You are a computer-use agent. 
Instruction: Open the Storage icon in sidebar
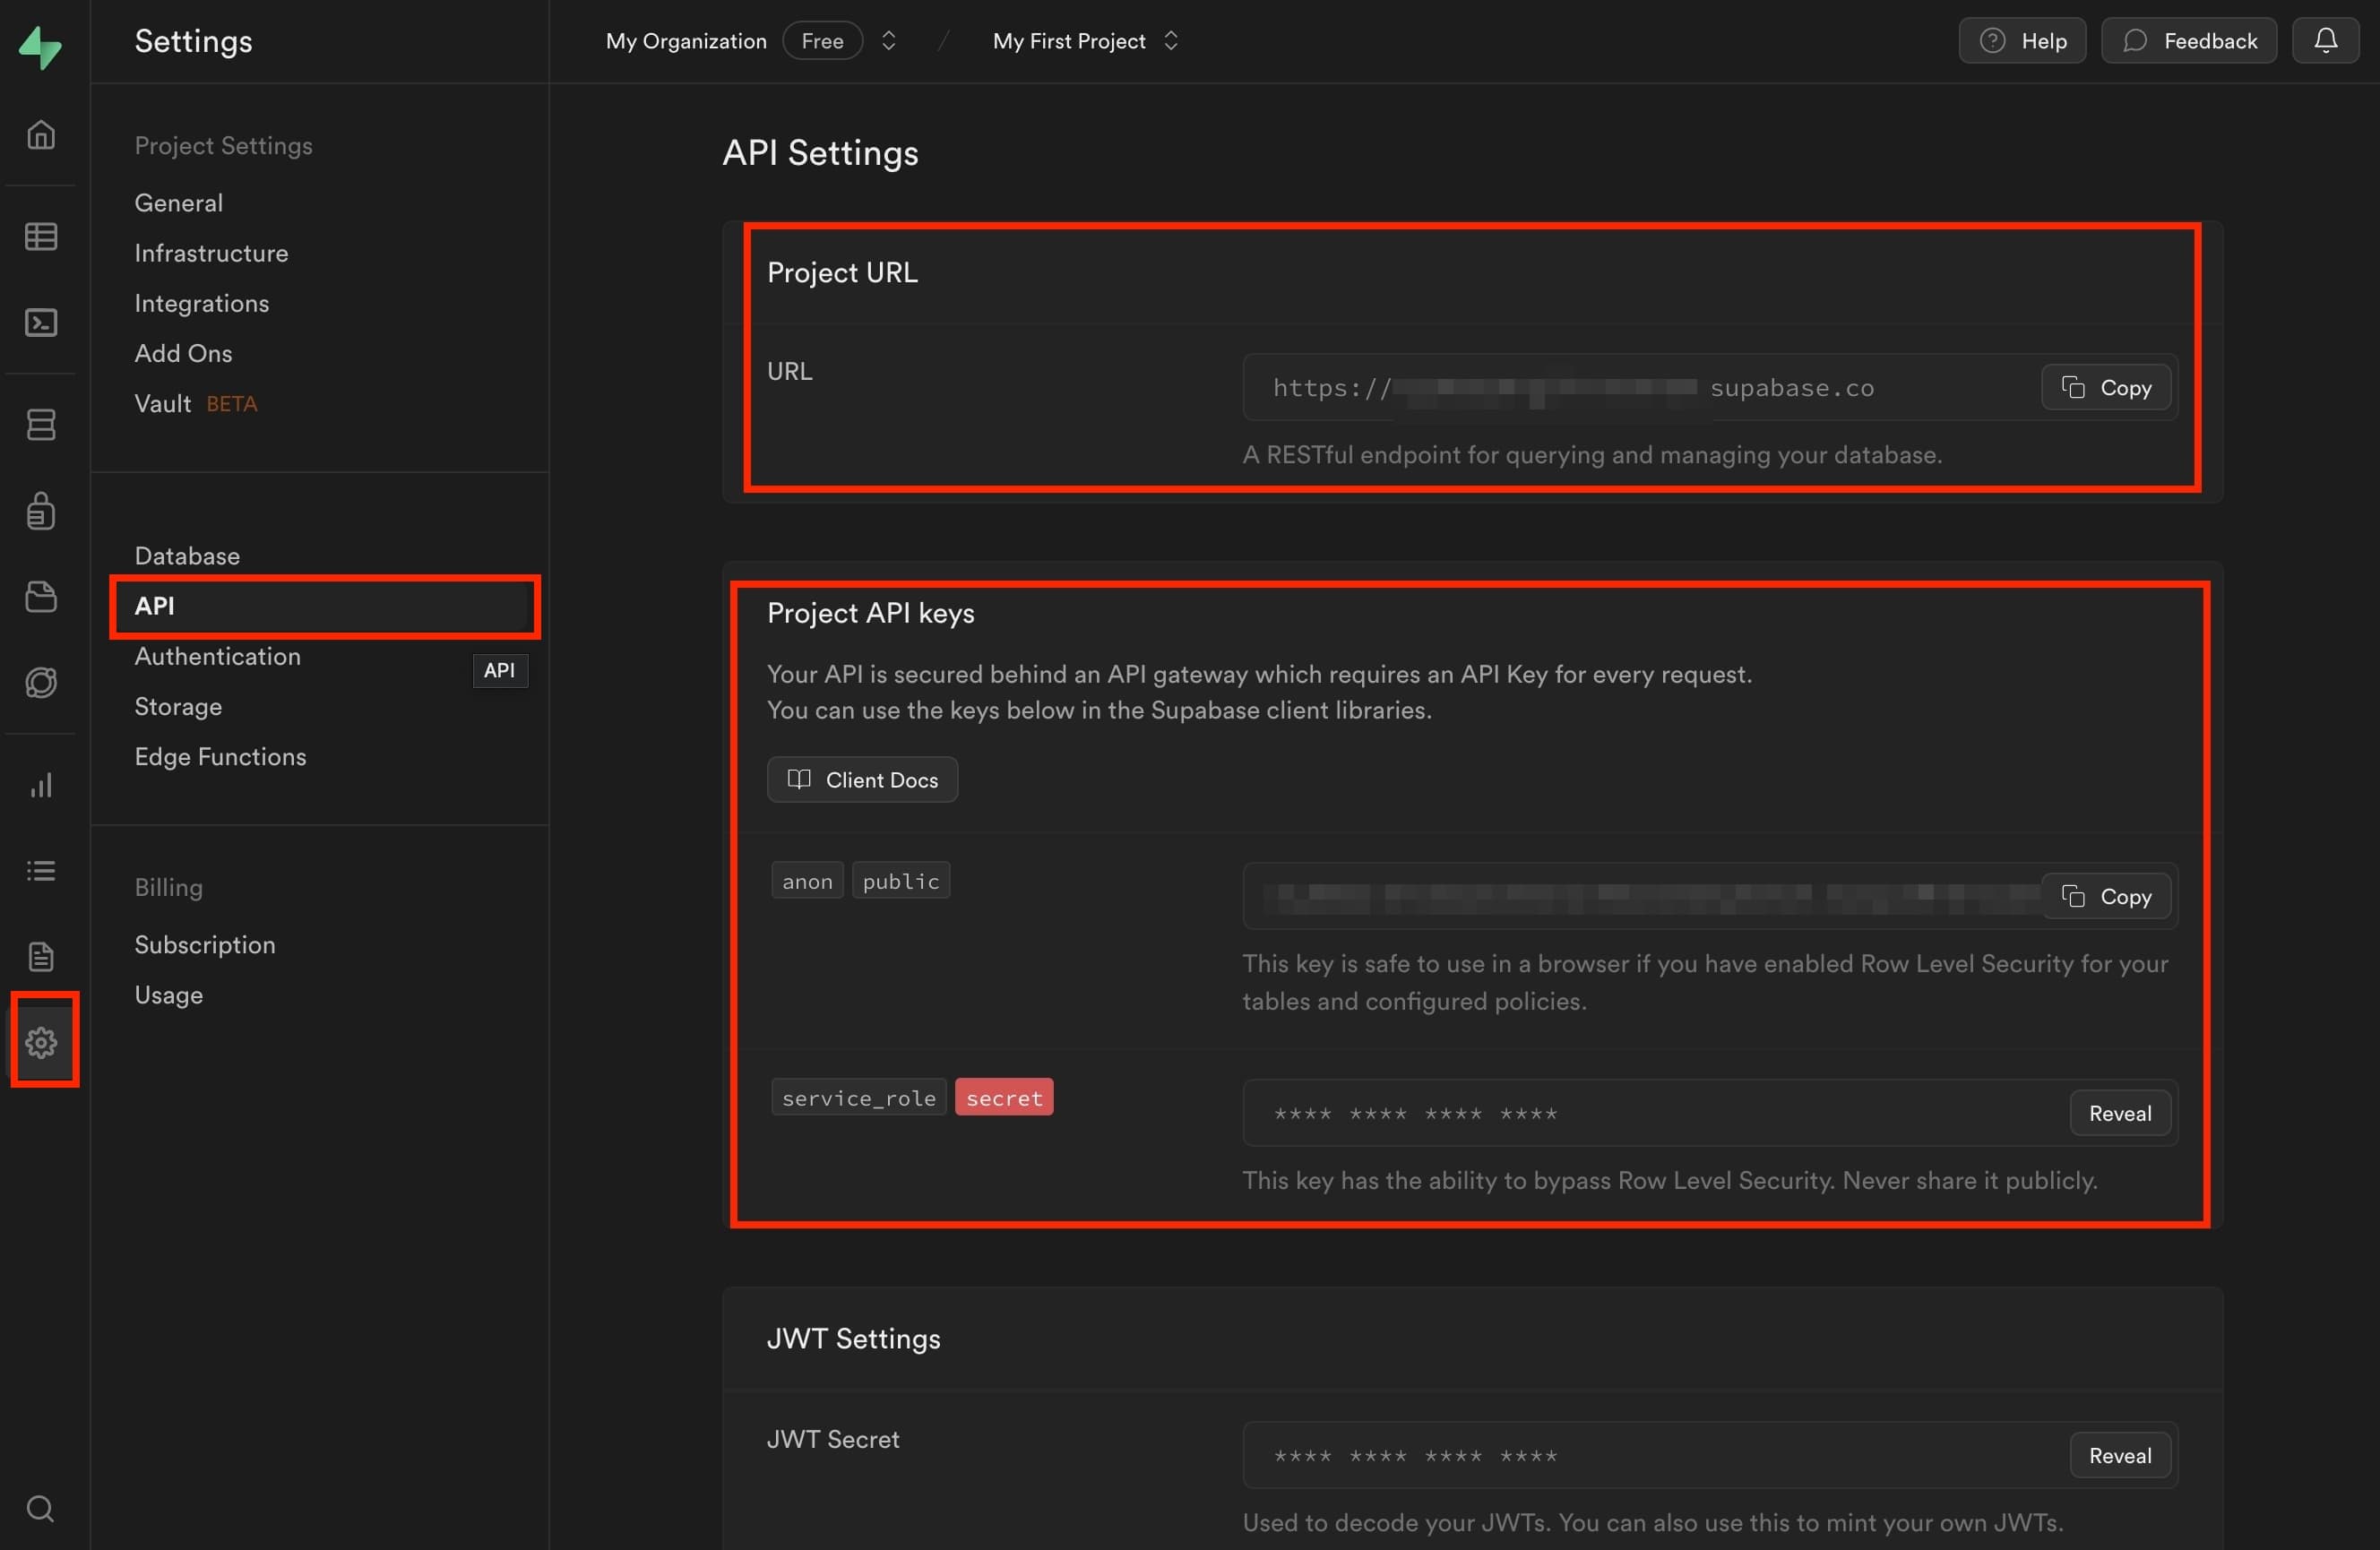tap(40, 597)
